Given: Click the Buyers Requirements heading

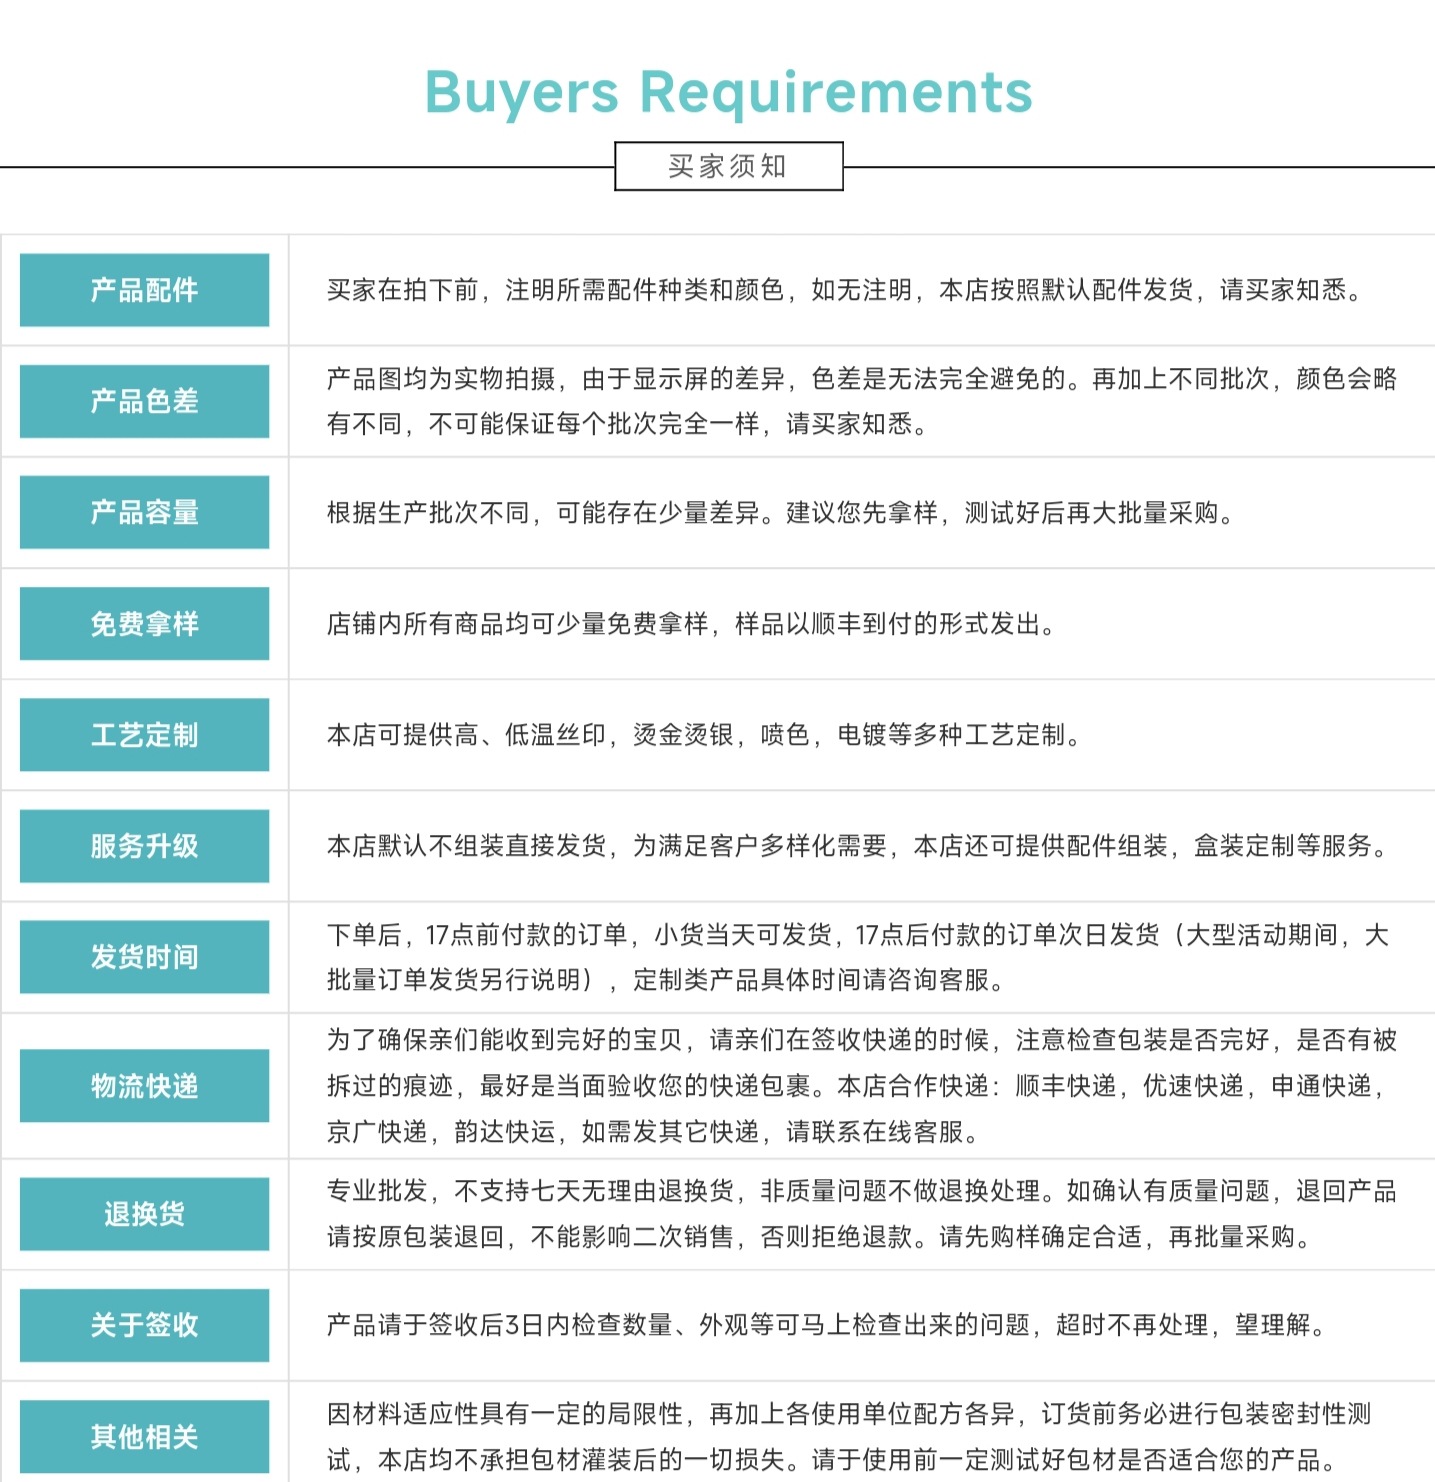Looking at the screenshot, I should [728, 92].
